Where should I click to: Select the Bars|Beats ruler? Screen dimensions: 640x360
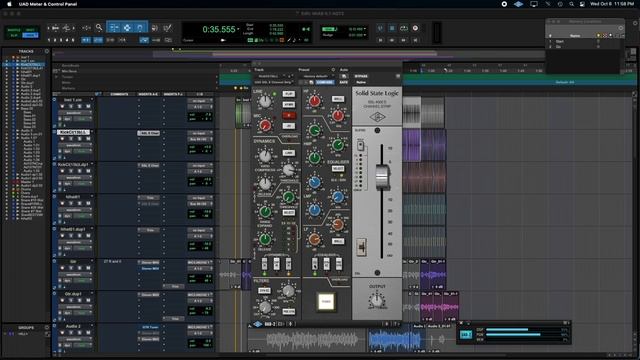[x=70, y=66]
